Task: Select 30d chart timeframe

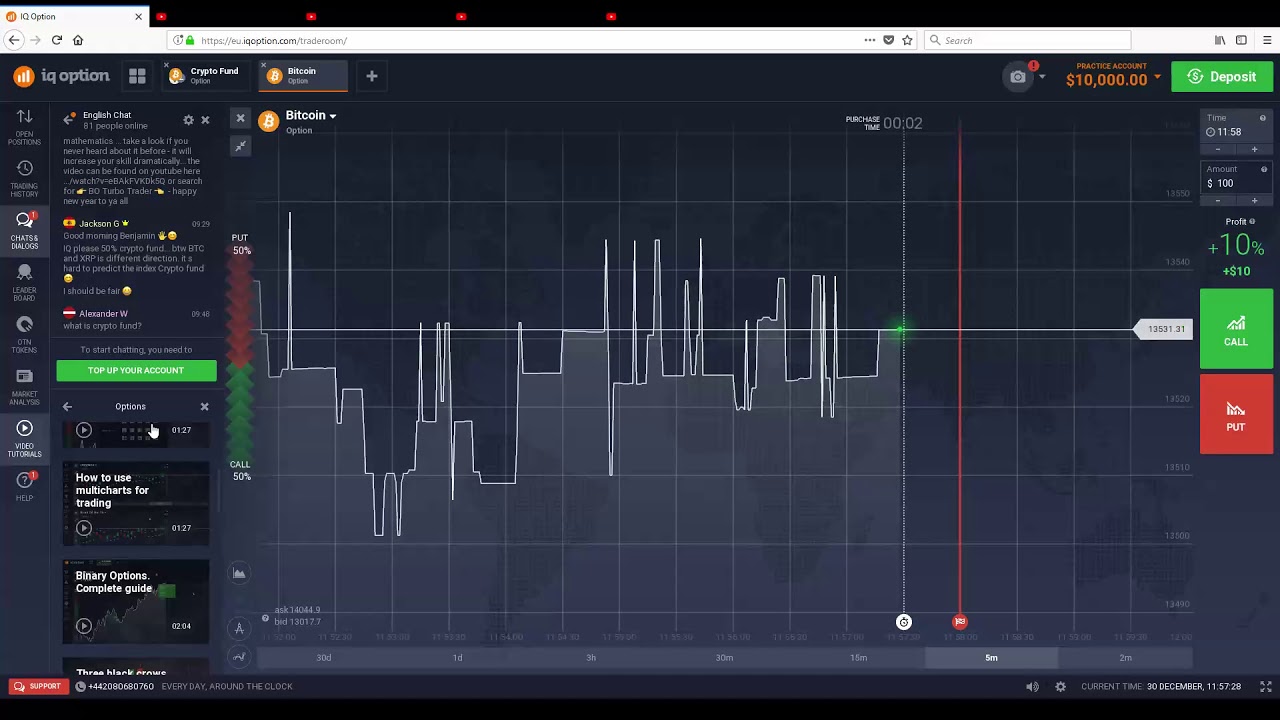Action: (324, 658)
